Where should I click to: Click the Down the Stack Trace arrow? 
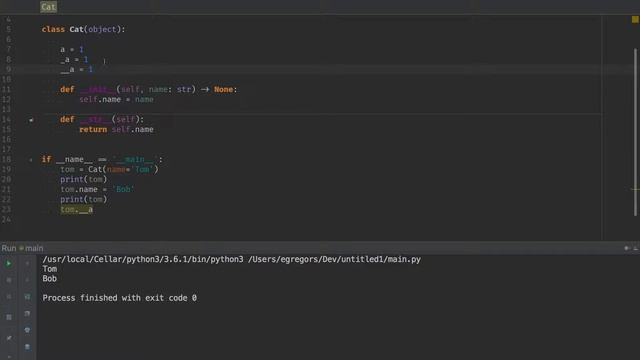click(27, 280)
